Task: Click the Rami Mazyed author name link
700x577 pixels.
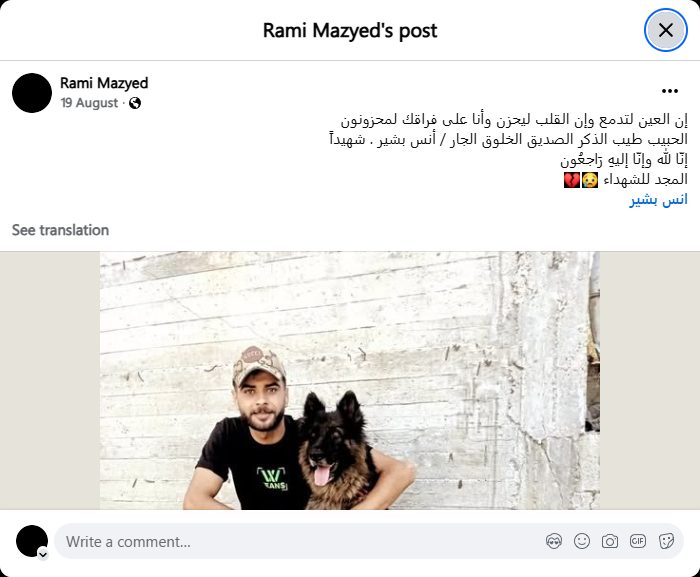Action: (x=104, y=83)
